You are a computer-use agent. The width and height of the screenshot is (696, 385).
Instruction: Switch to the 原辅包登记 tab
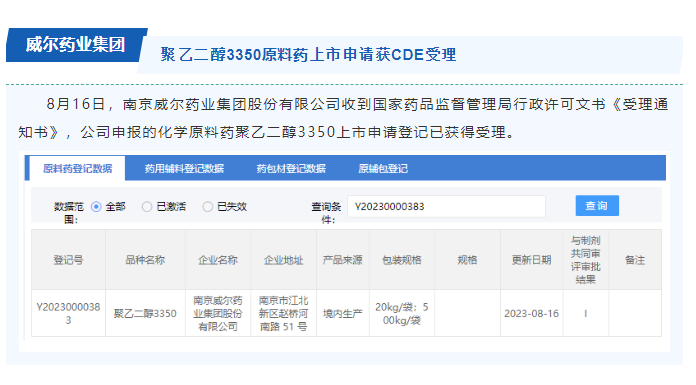tap(383, 168)
